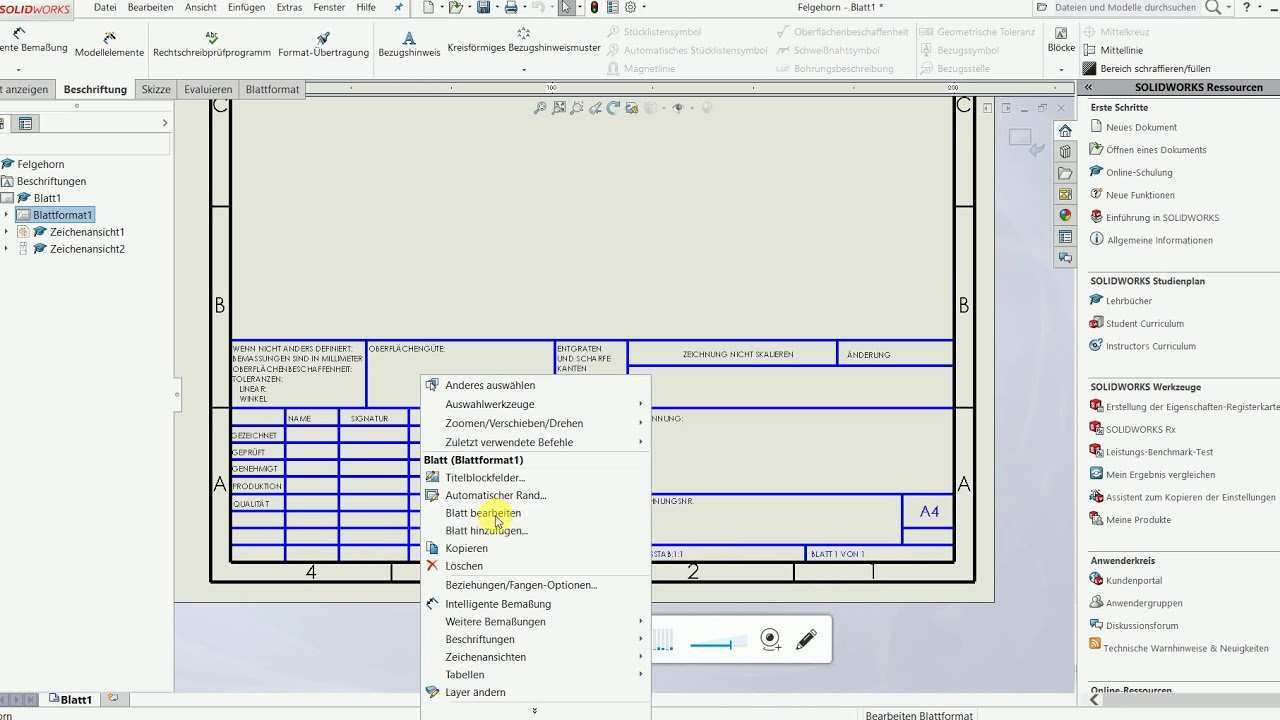Click the Save icon in the top toolbar
The height and width of the screenshot is (720, 1280).
point(484,8)
